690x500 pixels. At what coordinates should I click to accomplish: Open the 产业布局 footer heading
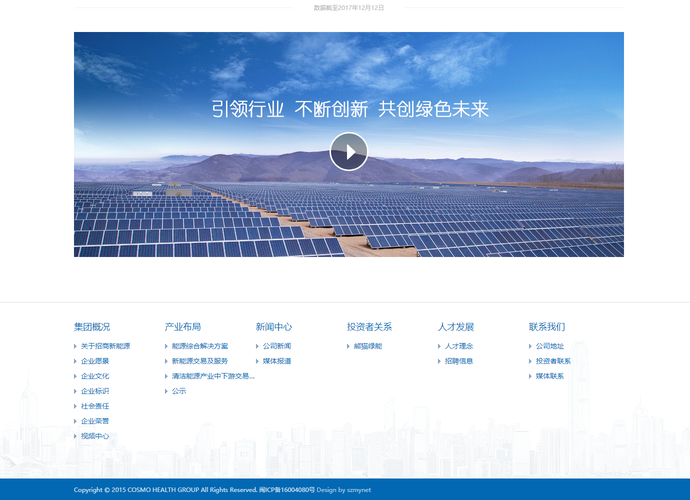click(183, 327)
